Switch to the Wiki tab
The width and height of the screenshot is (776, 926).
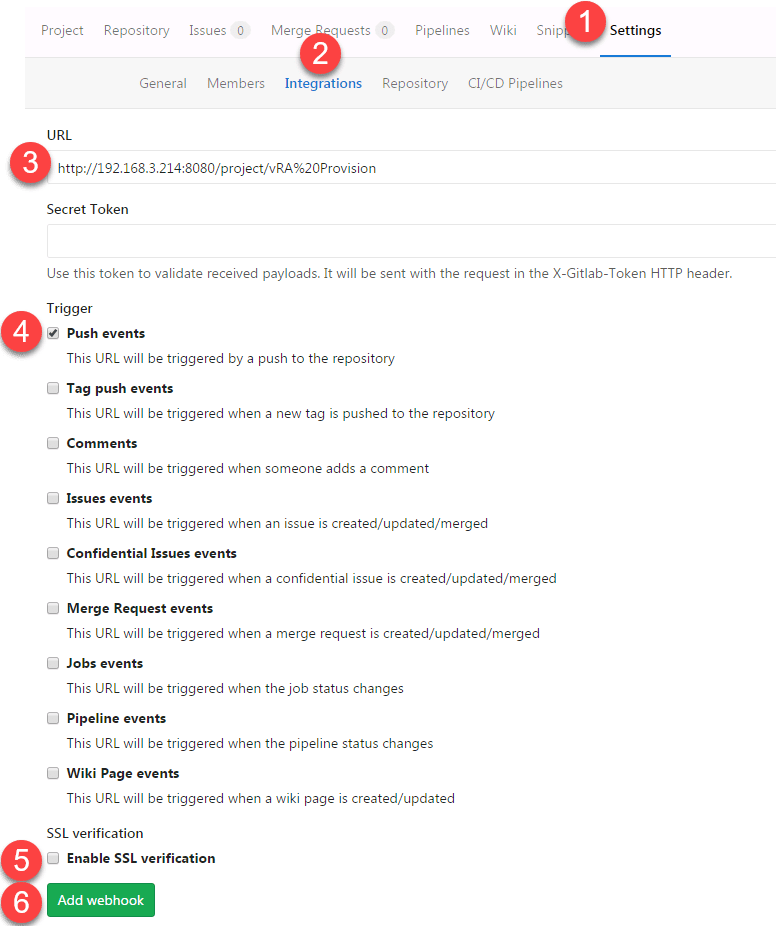503,30
